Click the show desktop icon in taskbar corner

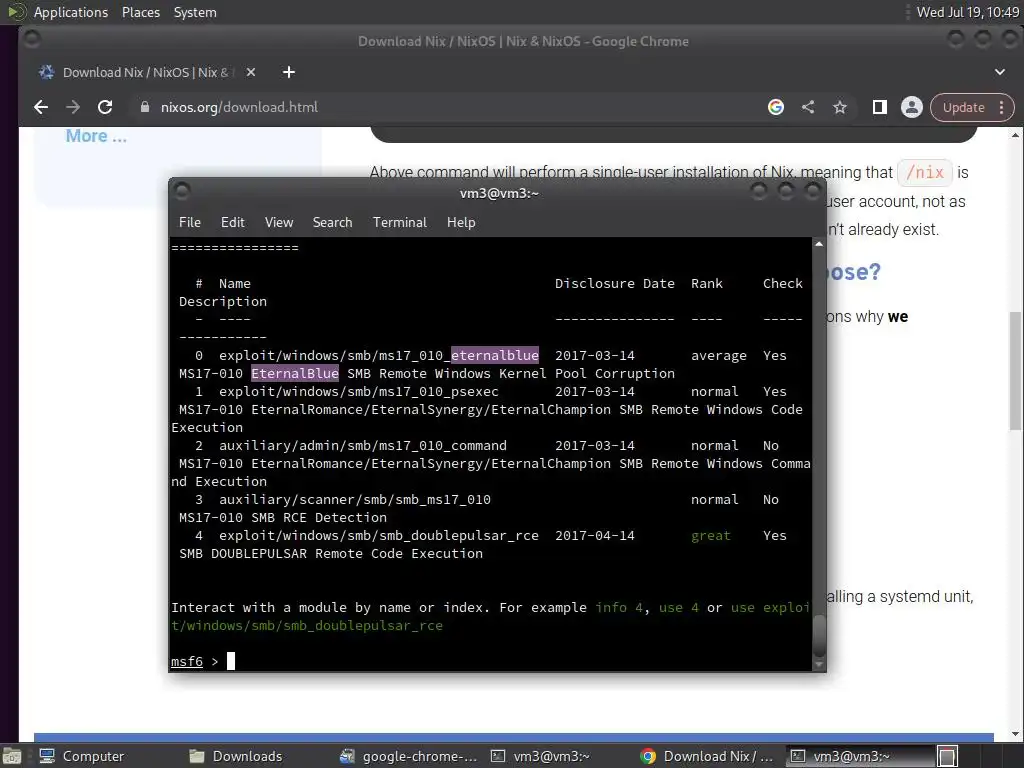(x=12, y=756)
